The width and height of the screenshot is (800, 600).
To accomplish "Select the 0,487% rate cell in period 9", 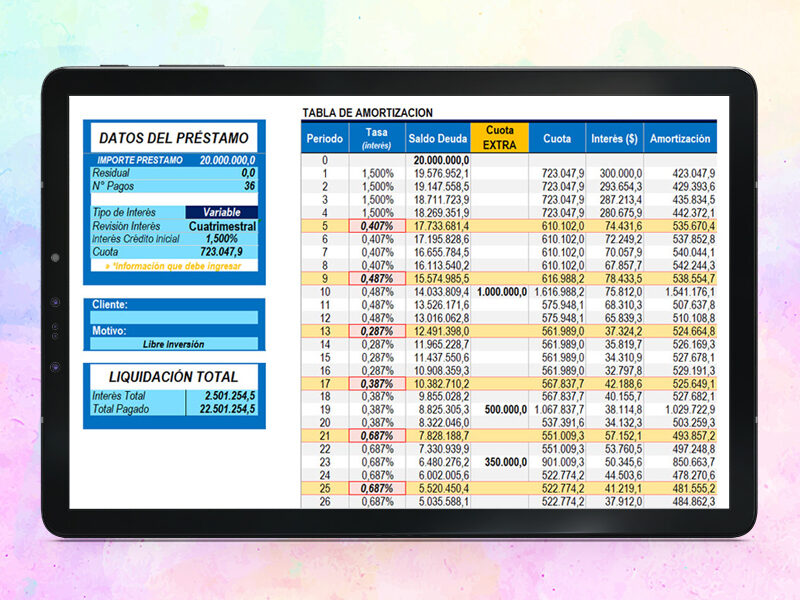I will (377, 279).
